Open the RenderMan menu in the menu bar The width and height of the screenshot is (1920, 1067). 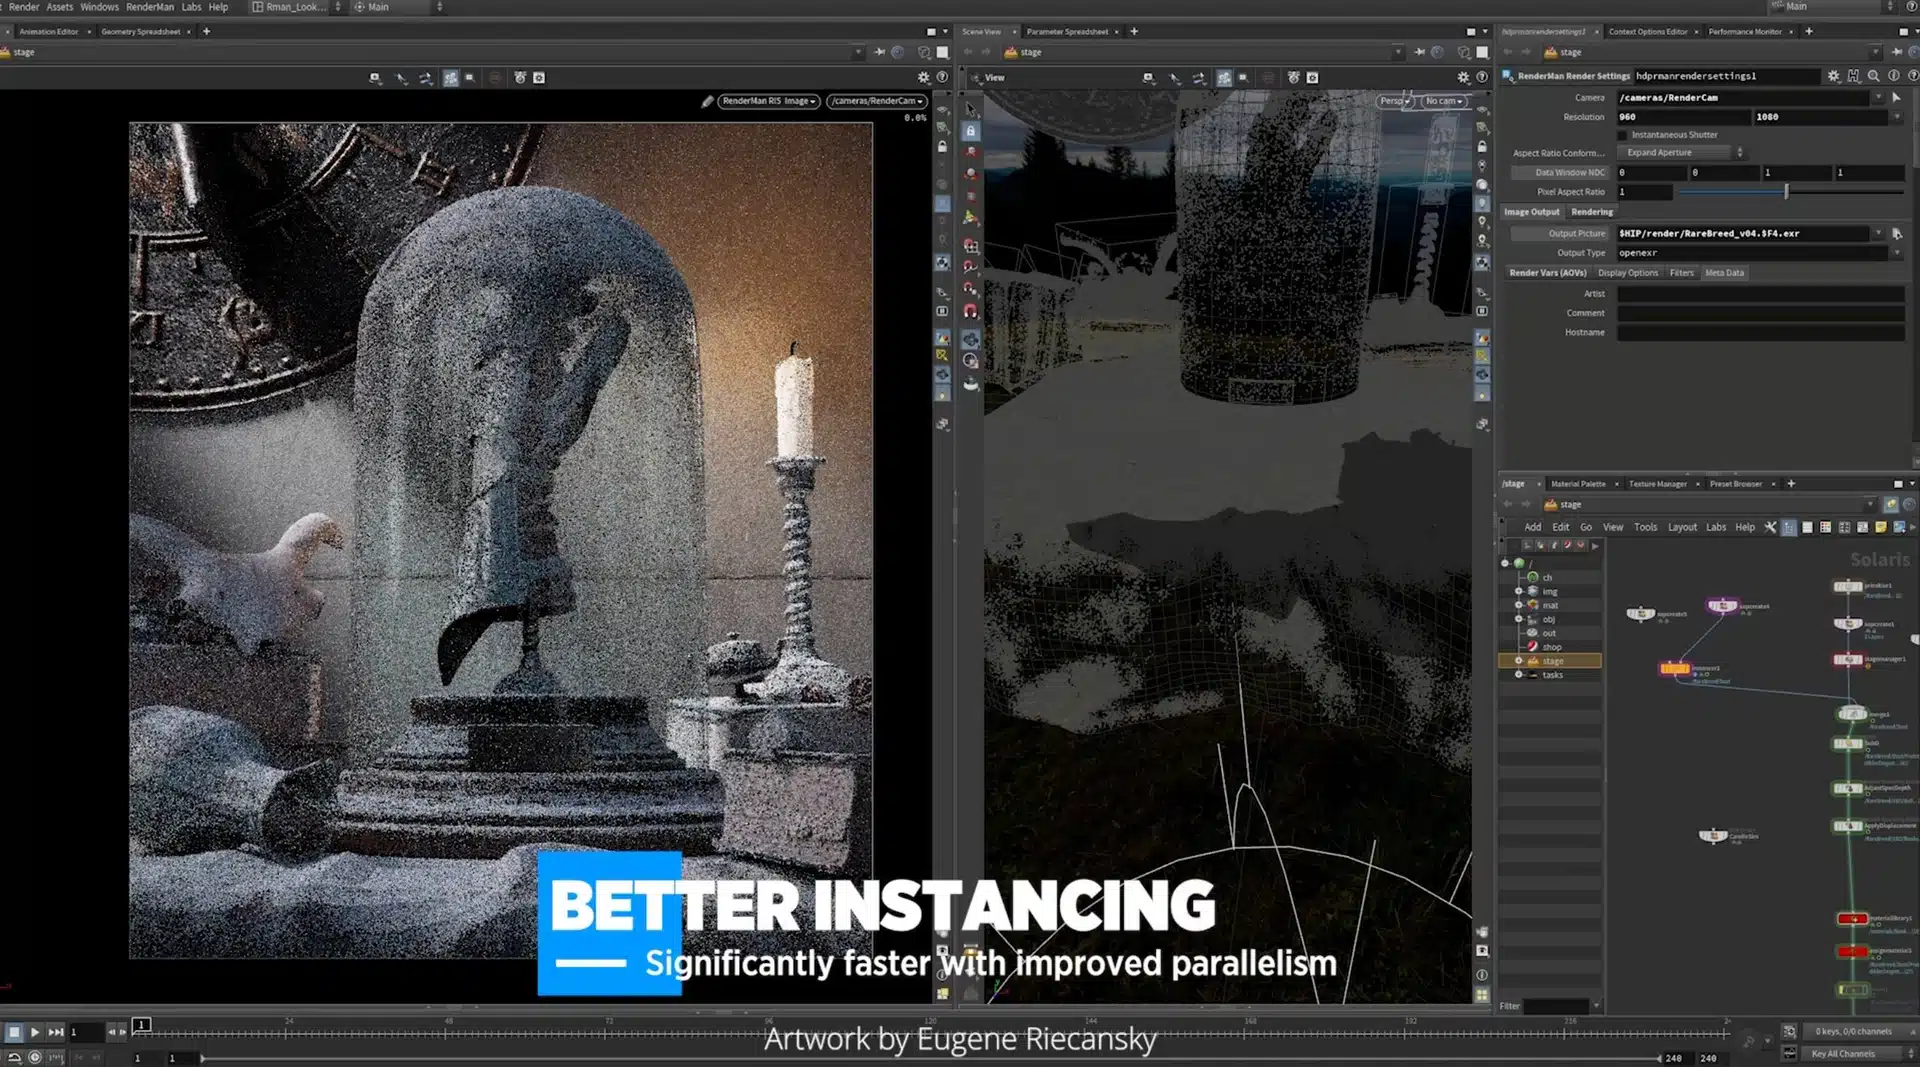pyautogui.click(x=149, y=7)
